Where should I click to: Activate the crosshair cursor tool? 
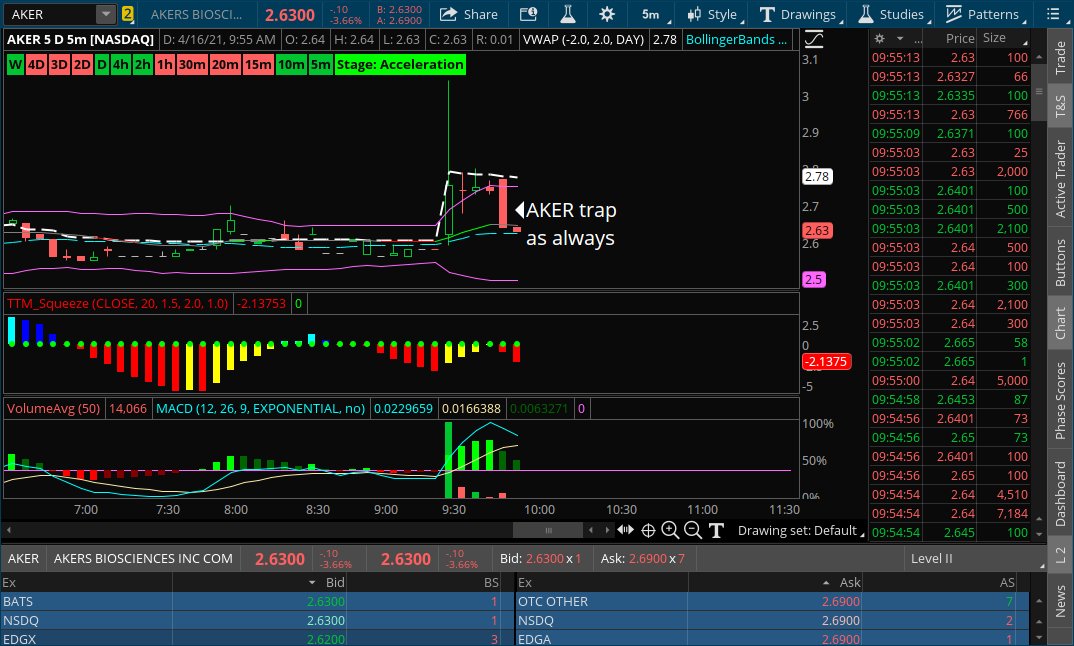click(x=648, y=530)
